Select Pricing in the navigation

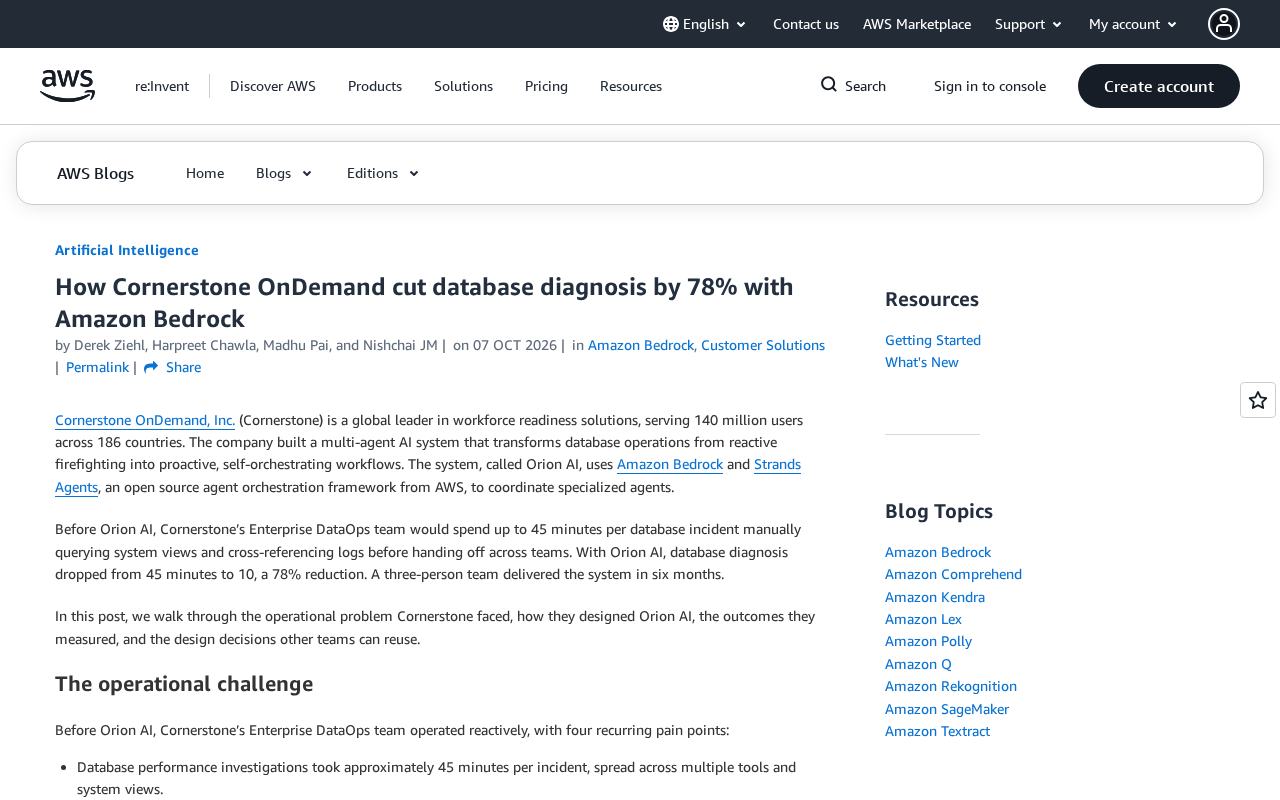click(546, 86)
